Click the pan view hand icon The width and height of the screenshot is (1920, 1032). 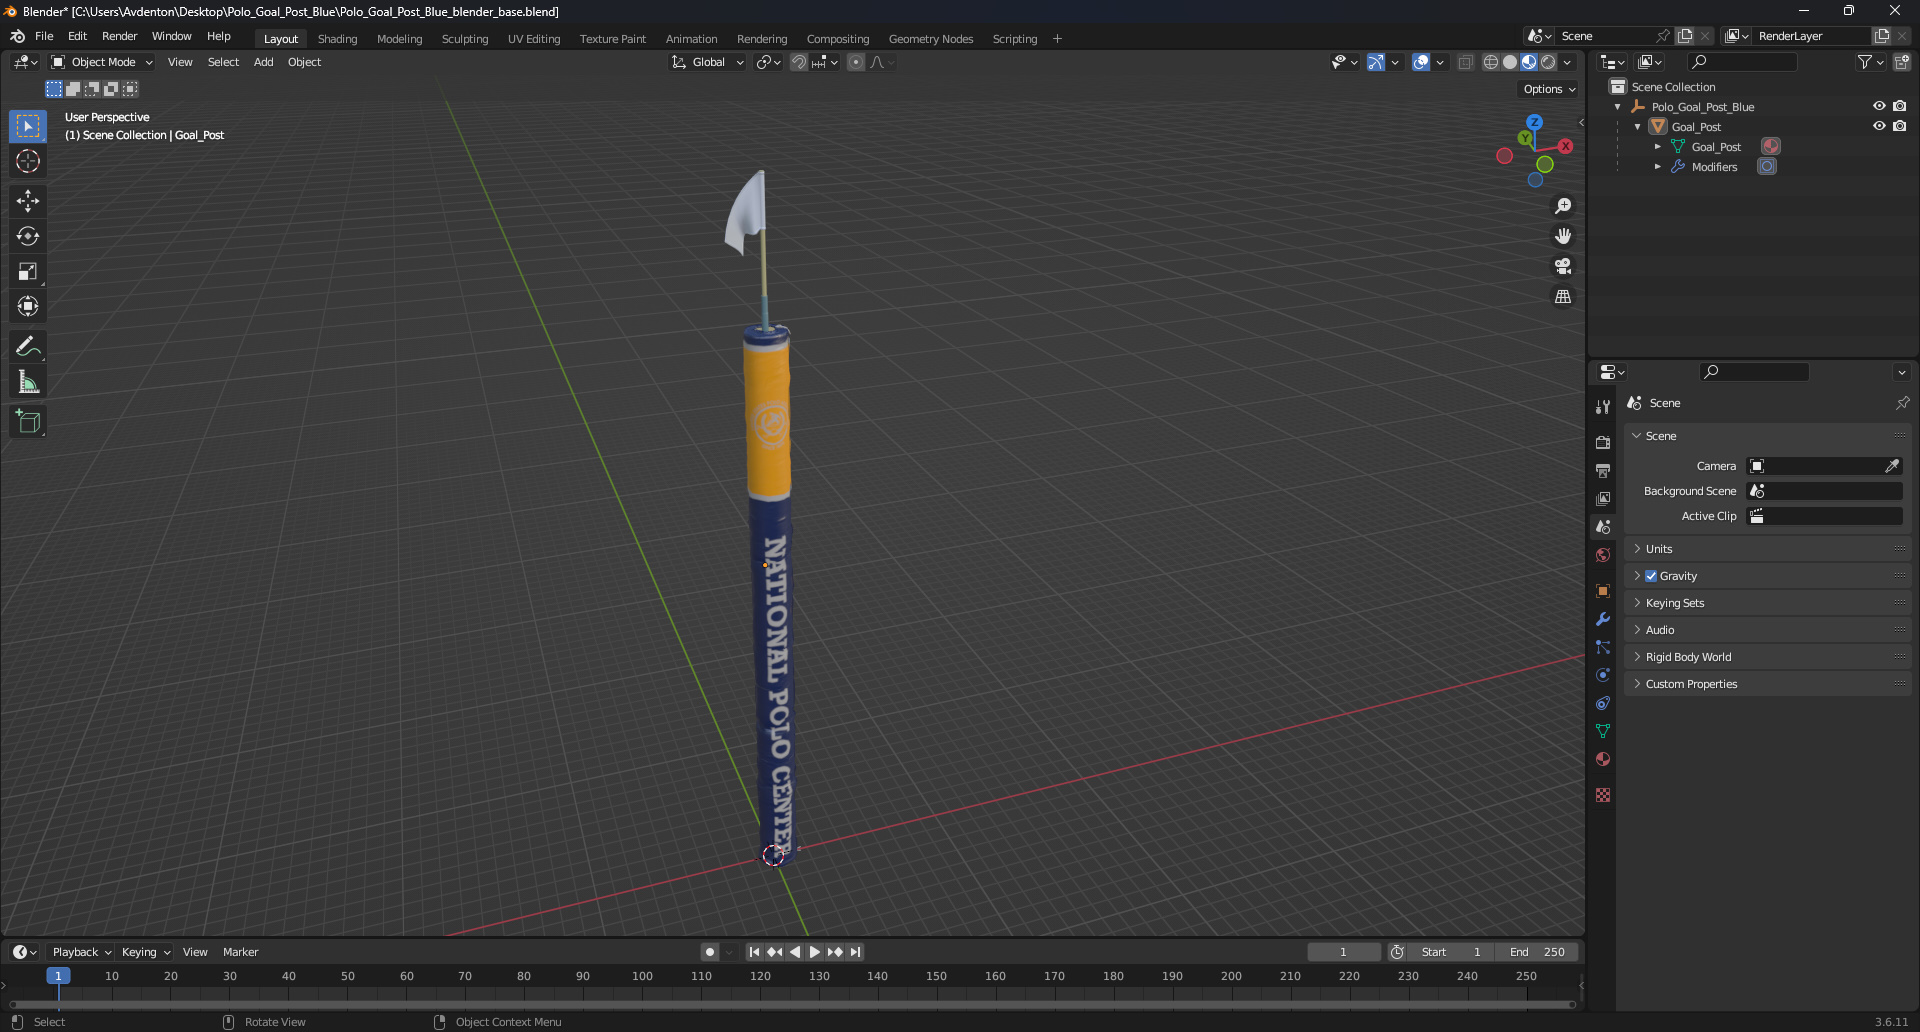tap(1563, 236)
